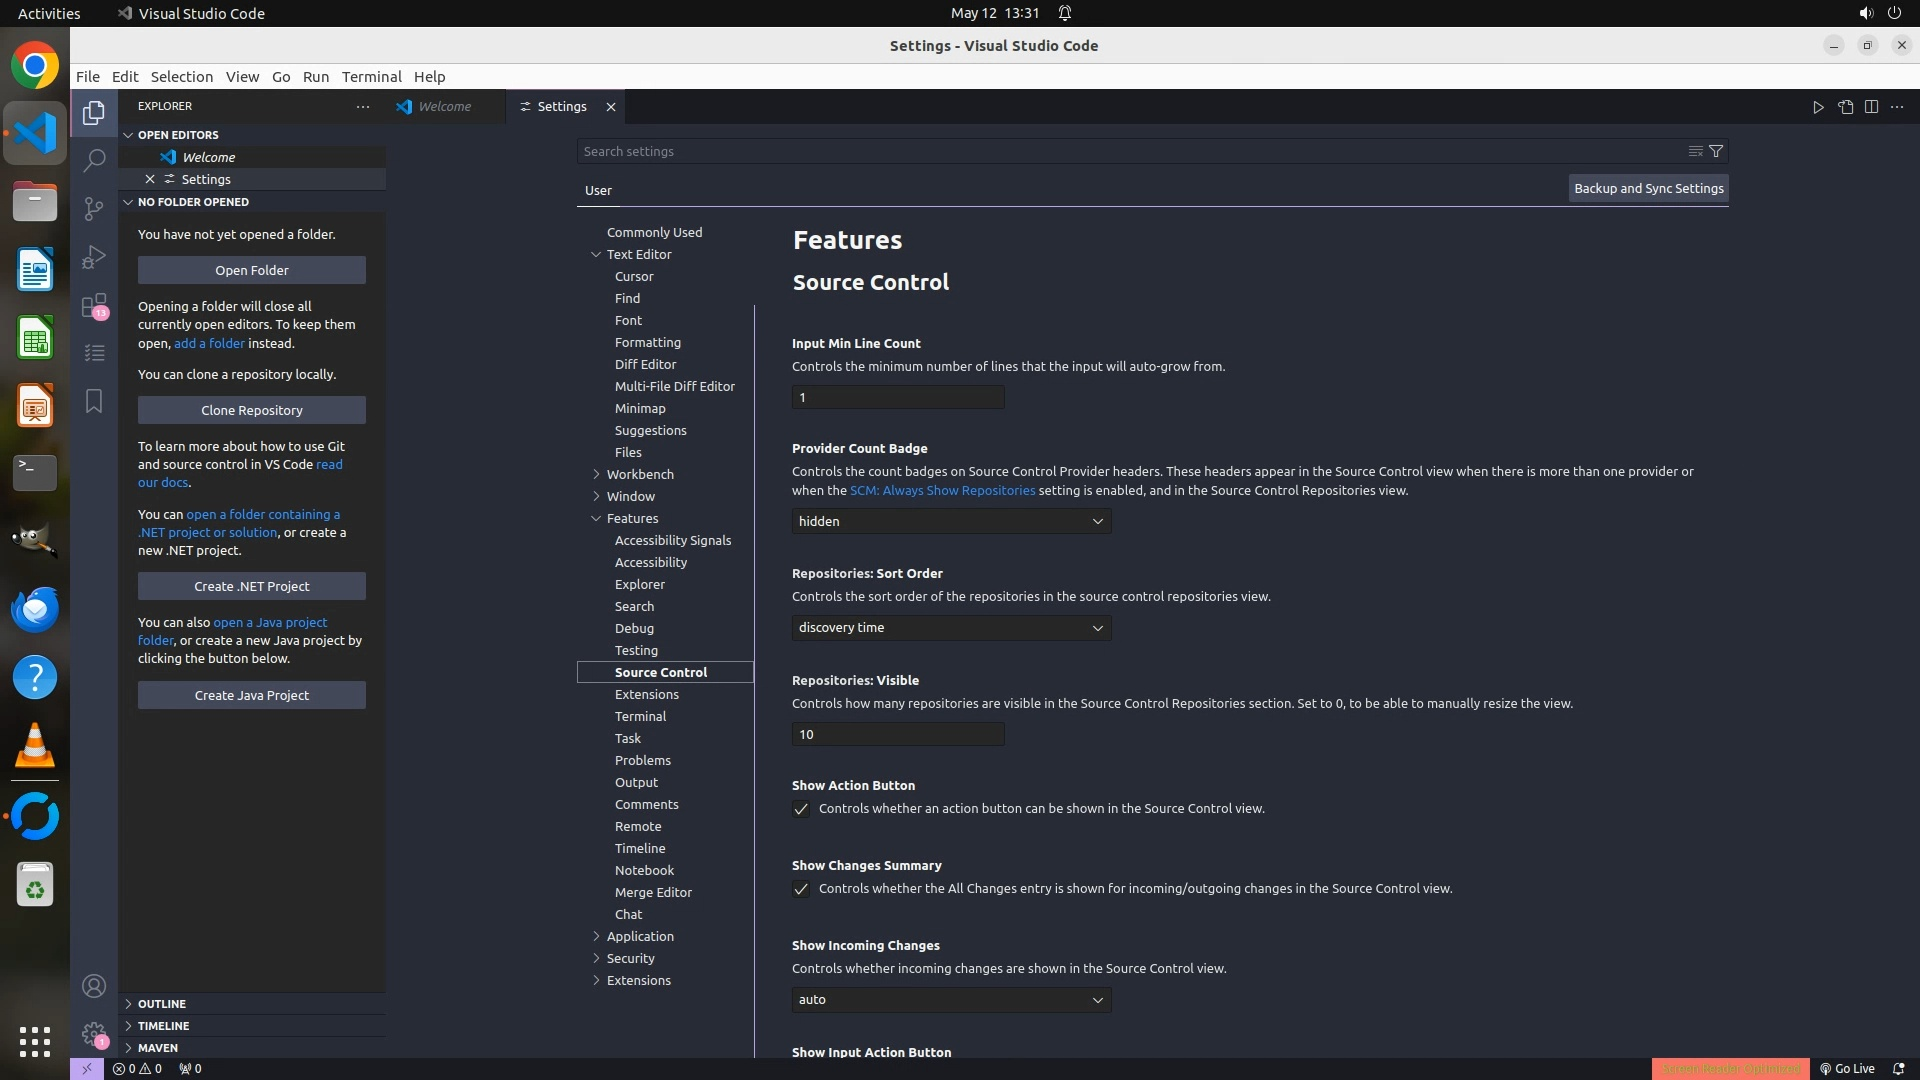Viewport: 1920px width, 1080px height.
Task: Uncheck the Show Action Button checkbox
Action: click(801, 809)
